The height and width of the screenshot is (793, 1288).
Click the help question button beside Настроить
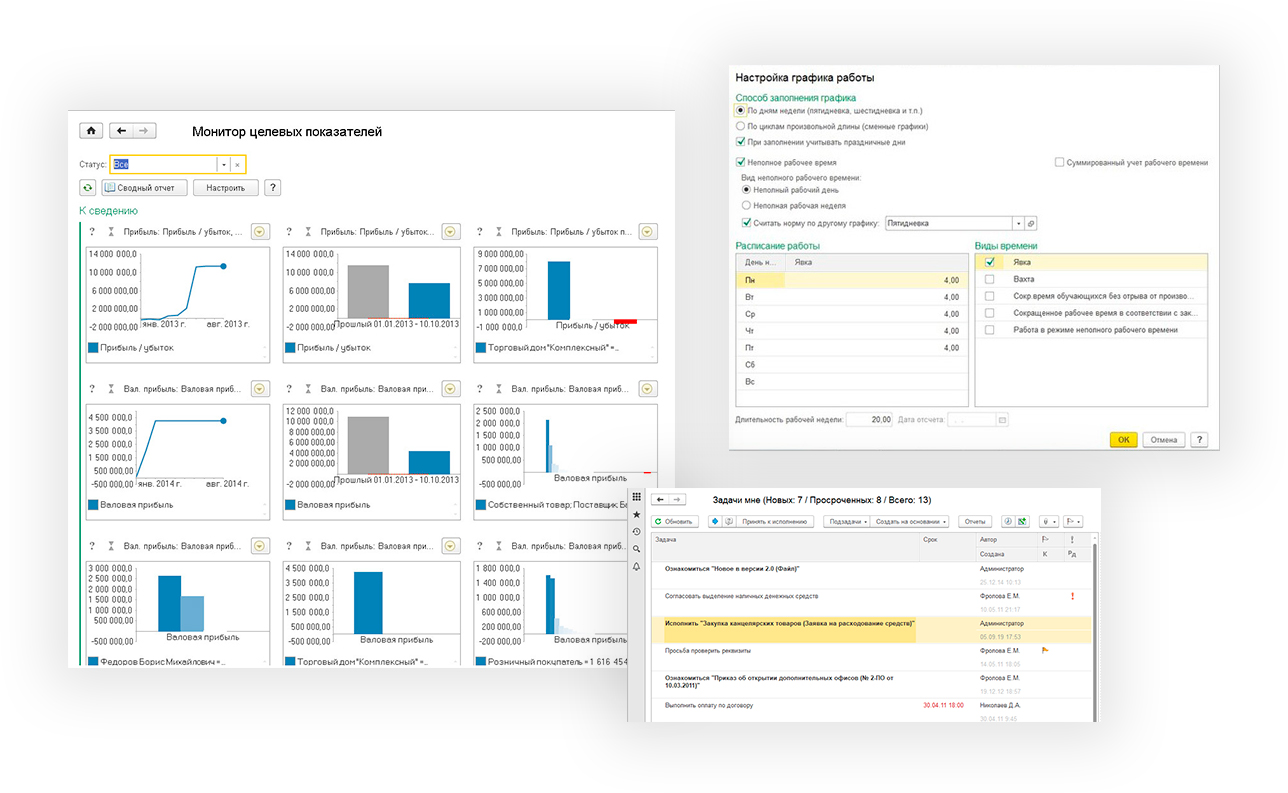click(272, 188)
